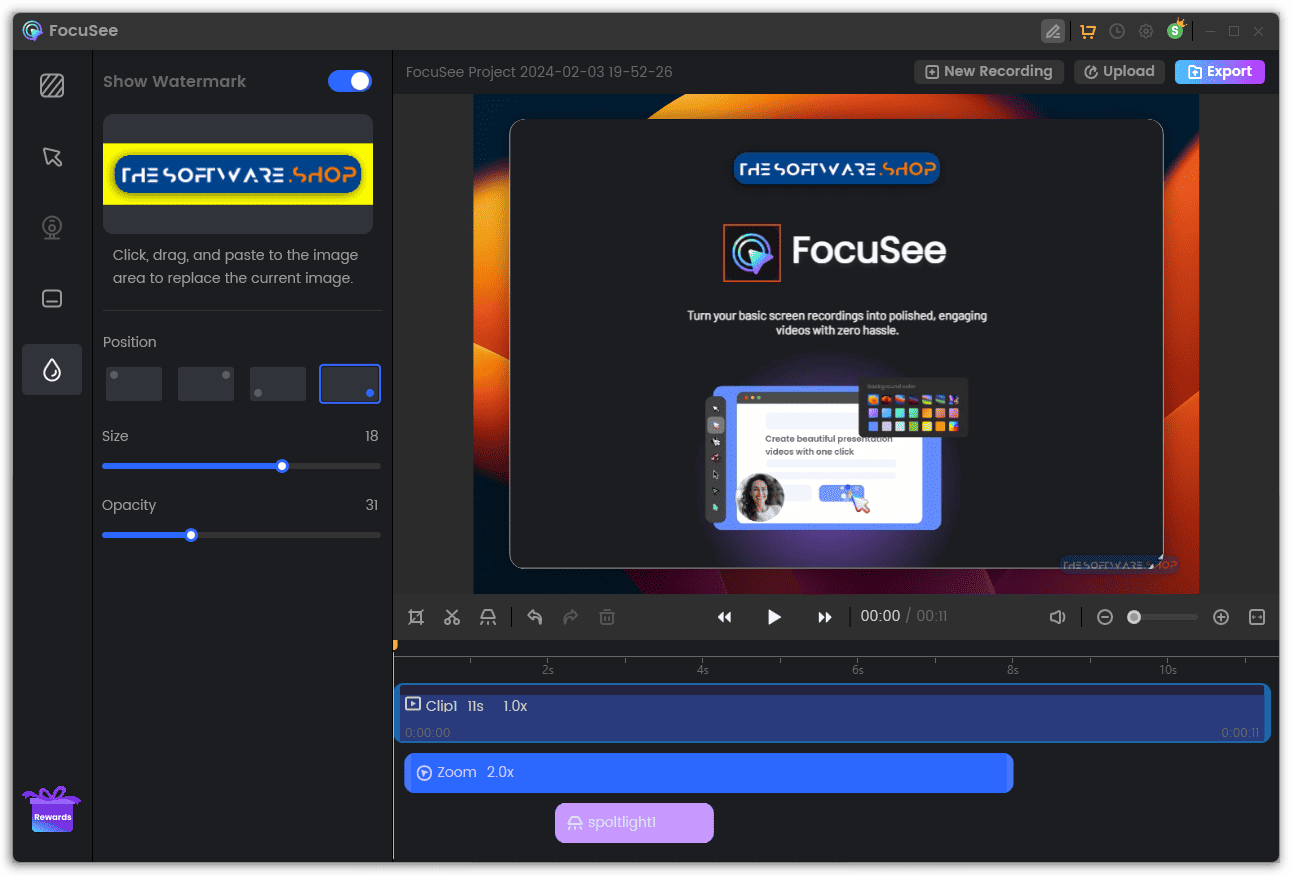Add a spotlight effect from toolbar
The image size is (1292, 875).
[x=488, y=617]
